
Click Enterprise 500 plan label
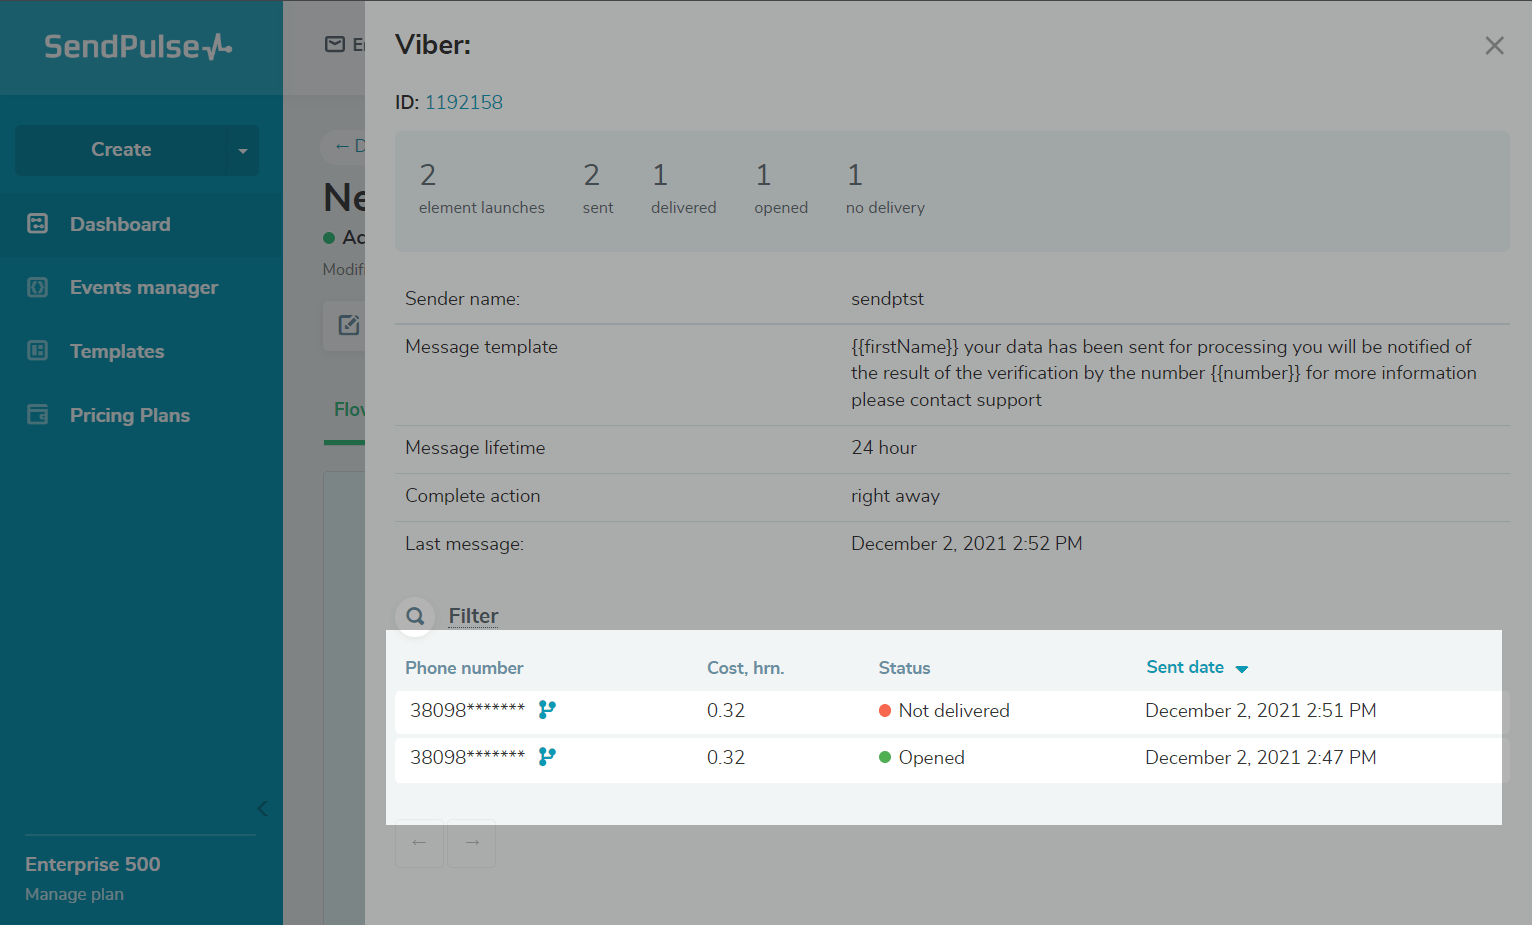point(92,864)
